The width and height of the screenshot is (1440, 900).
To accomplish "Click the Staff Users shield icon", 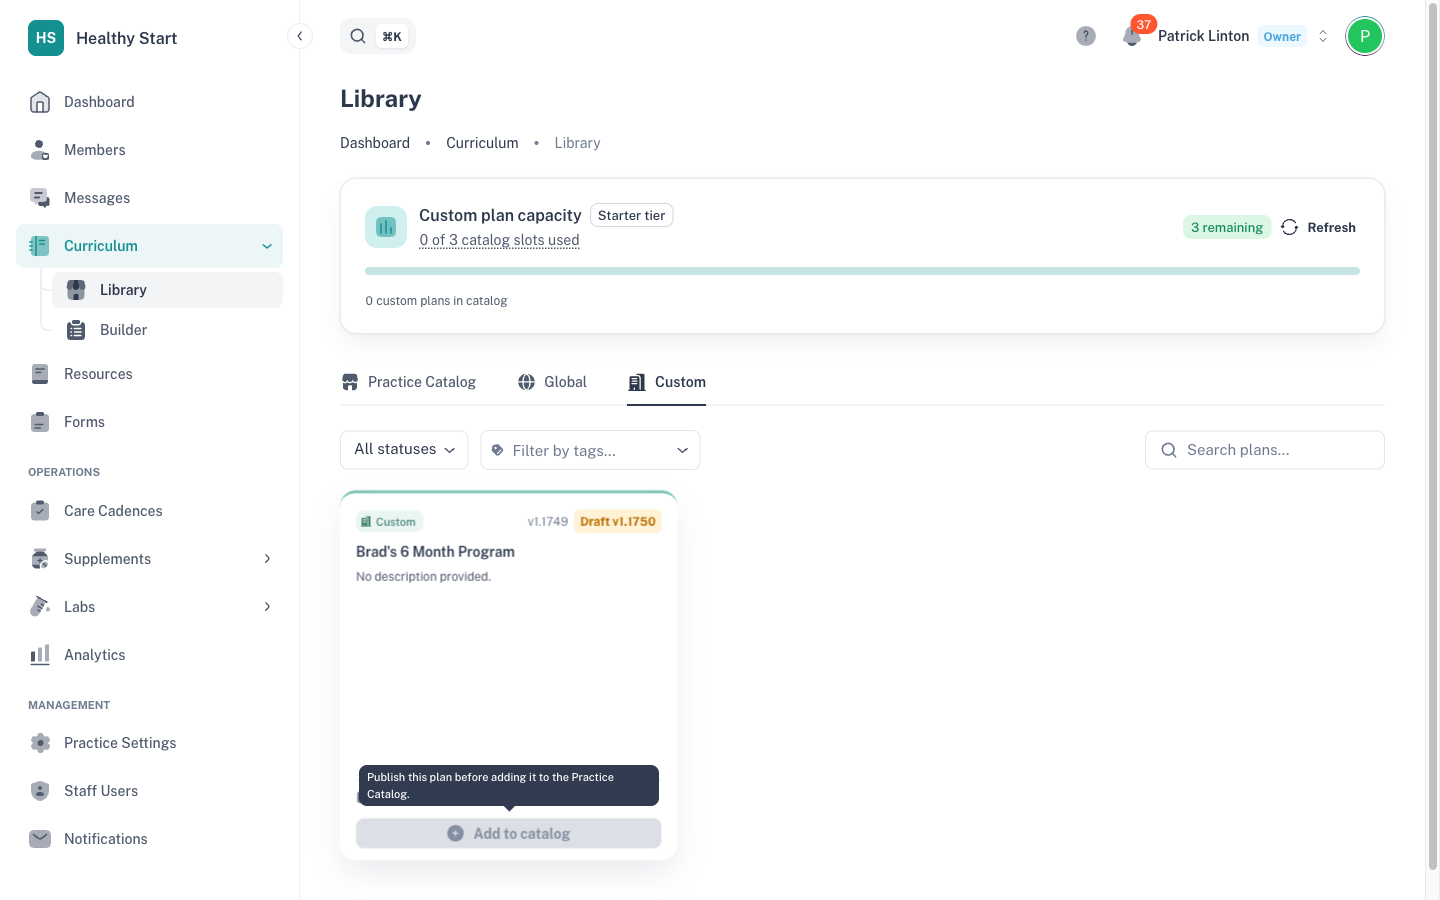I will coord(40,791).
